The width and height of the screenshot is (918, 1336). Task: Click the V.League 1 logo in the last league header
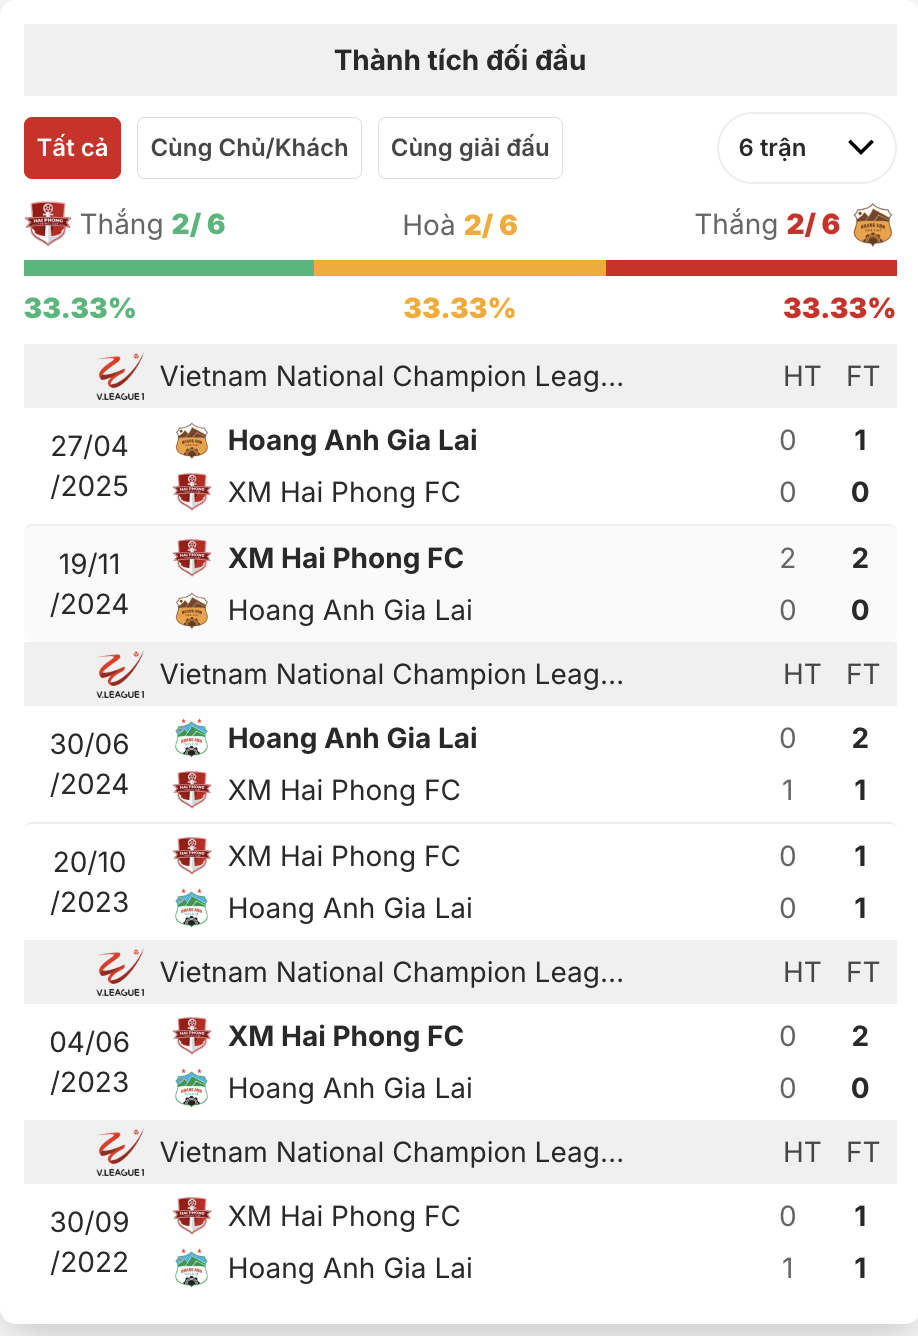coord(120,1152)
